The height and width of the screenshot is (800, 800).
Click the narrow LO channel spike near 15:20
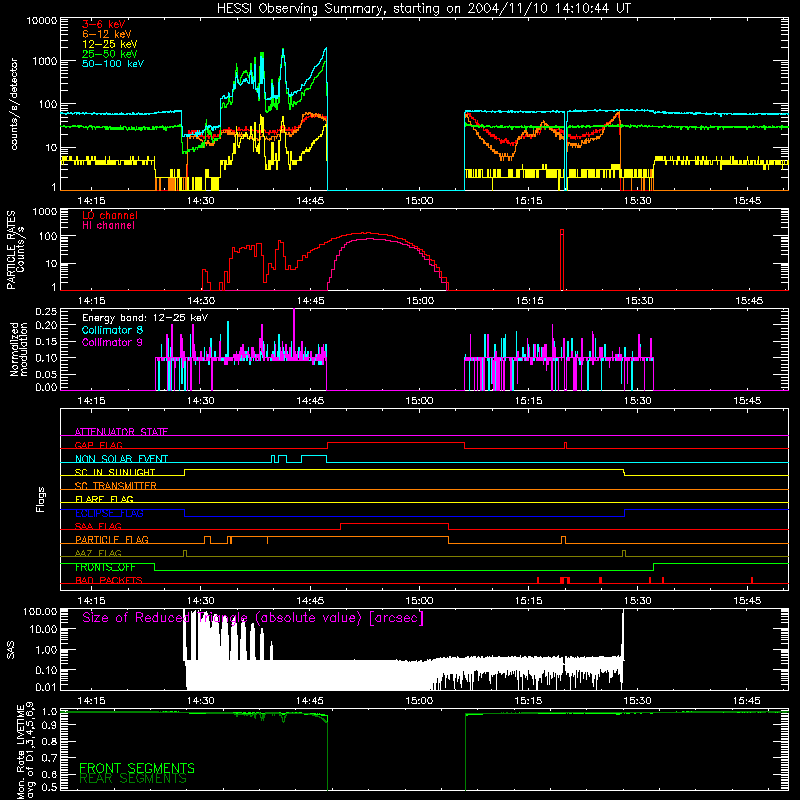pos(562,260)
